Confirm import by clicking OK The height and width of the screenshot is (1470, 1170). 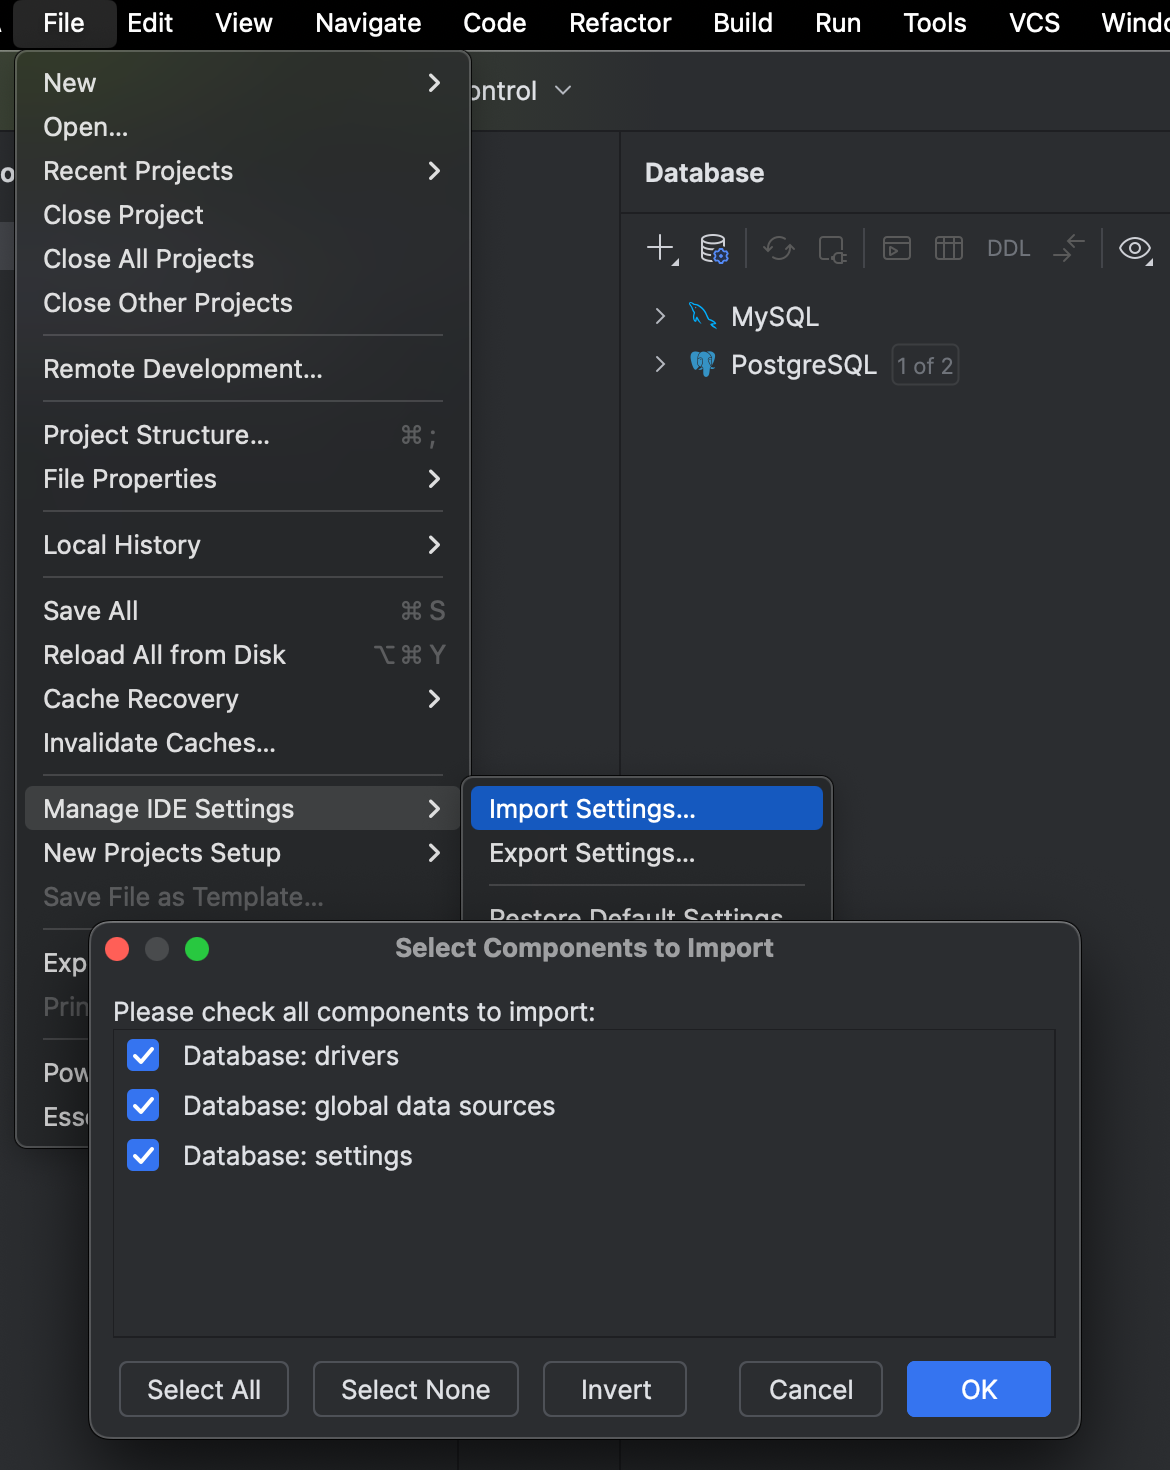(977, 1389)
